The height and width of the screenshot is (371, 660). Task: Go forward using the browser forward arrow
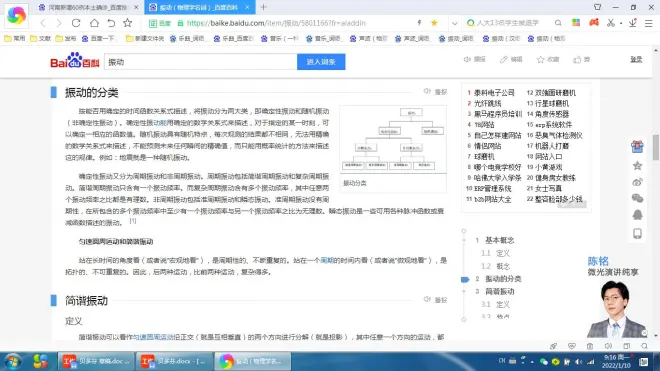tap(59, 23)
